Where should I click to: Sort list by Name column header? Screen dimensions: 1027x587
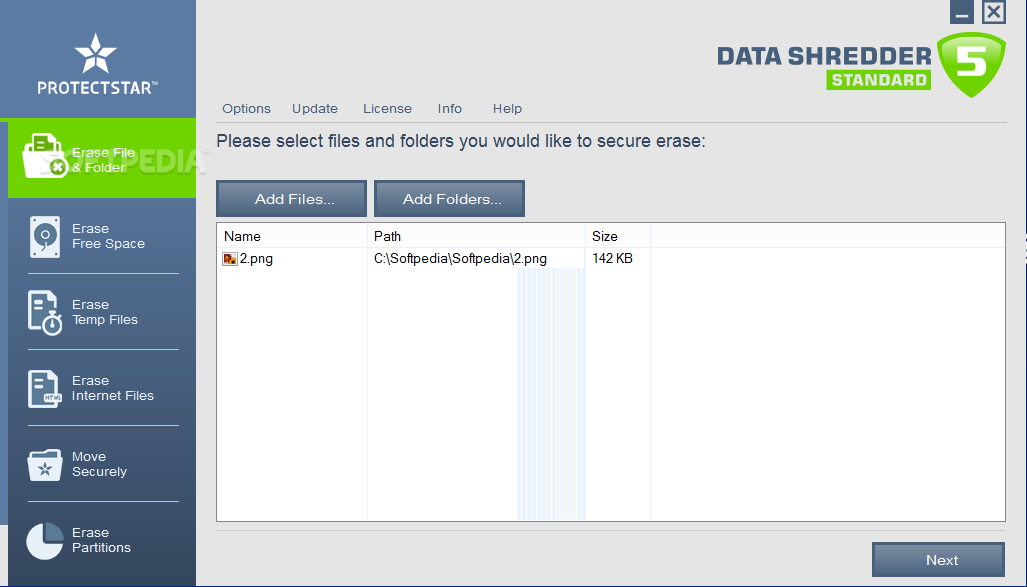[x=292, y=236]
